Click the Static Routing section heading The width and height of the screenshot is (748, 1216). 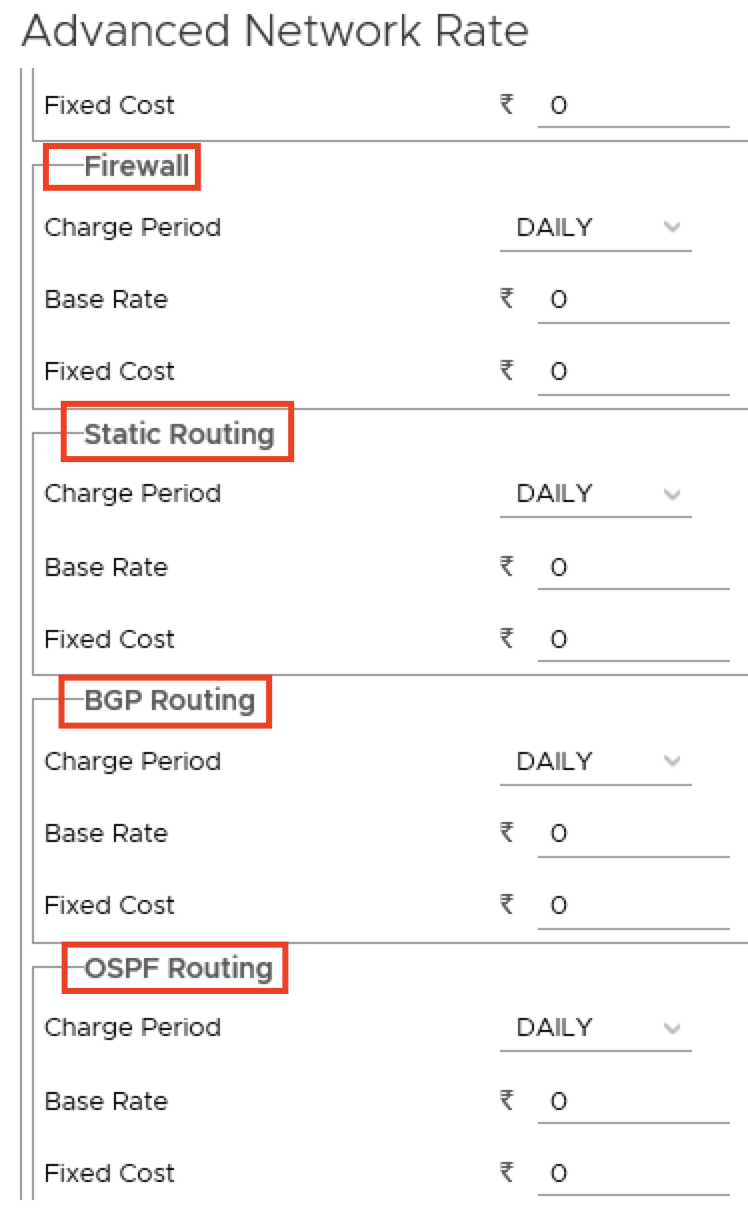[179, 434]
